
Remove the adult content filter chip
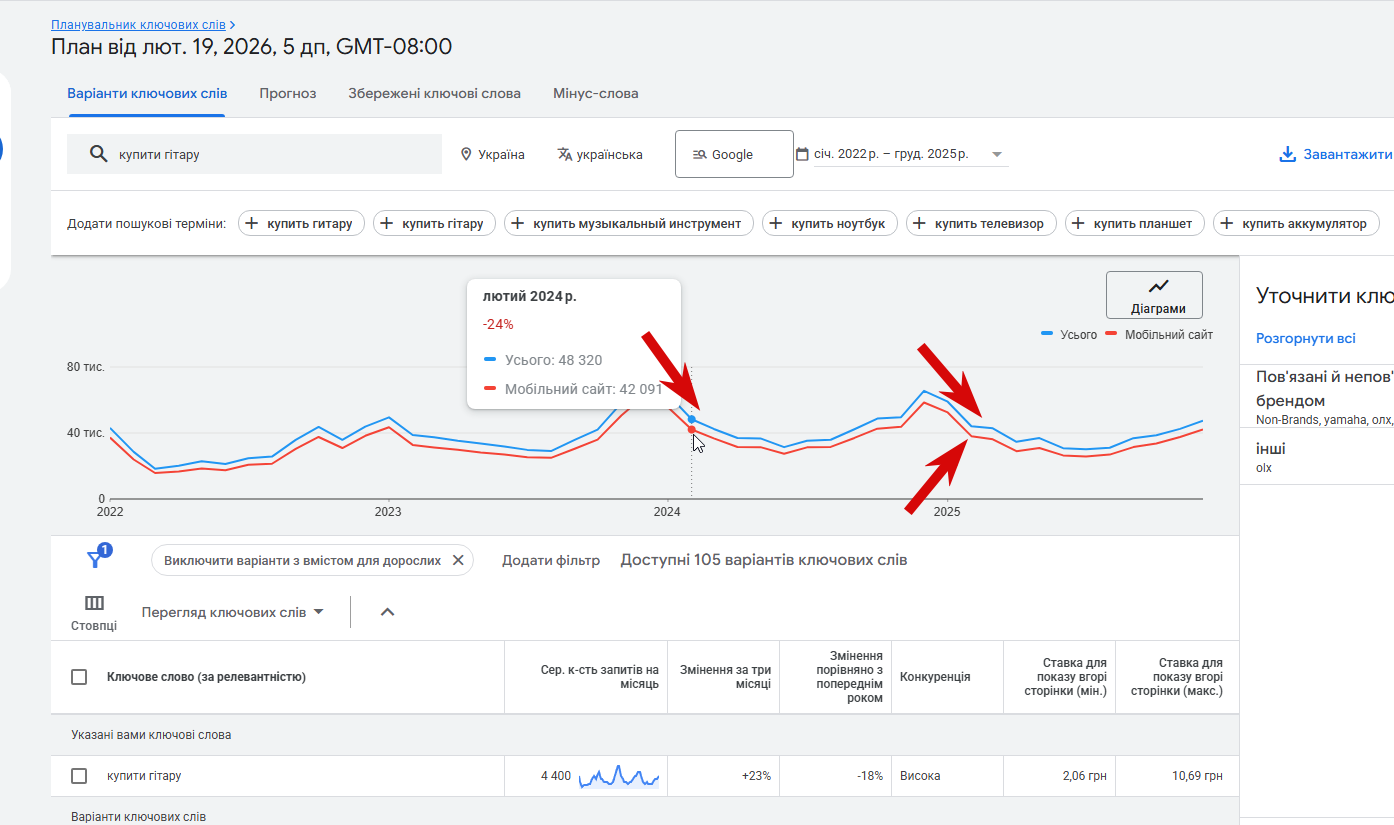tap(458, 560)
